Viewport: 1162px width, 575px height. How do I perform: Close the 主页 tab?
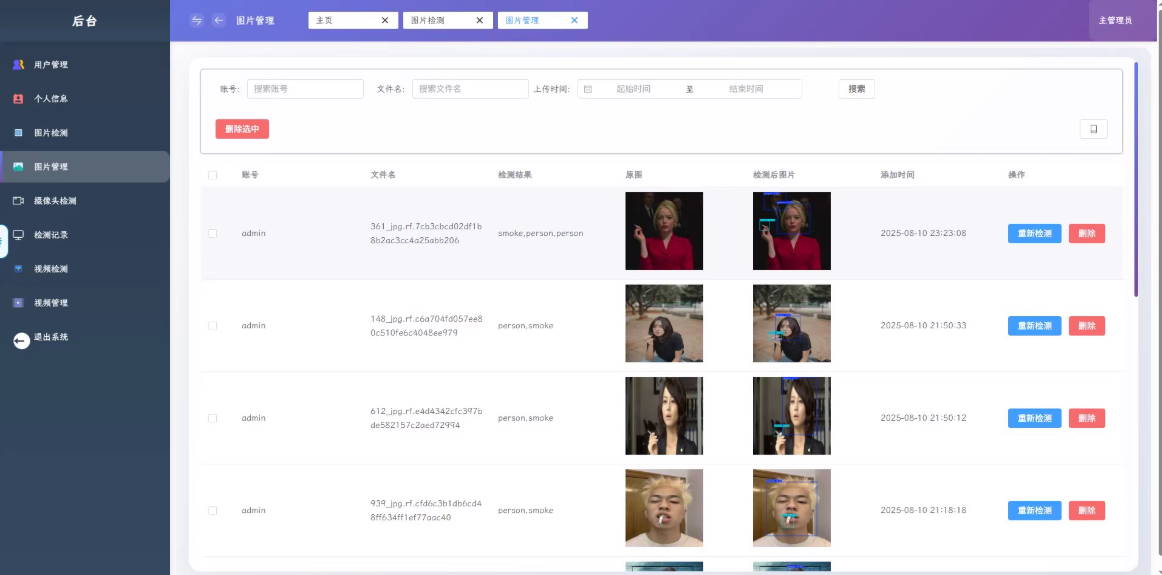[385, 21]
